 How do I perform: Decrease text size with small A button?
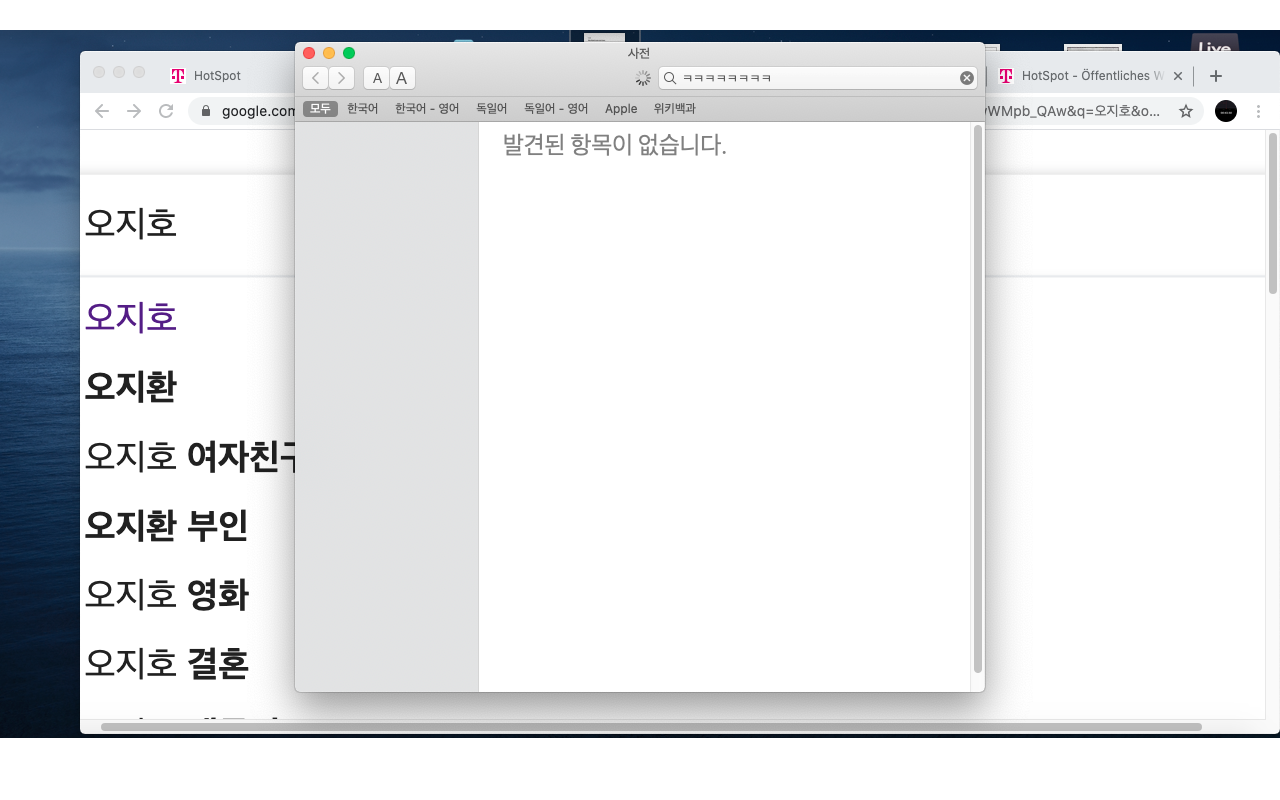(x=377, y=78)
